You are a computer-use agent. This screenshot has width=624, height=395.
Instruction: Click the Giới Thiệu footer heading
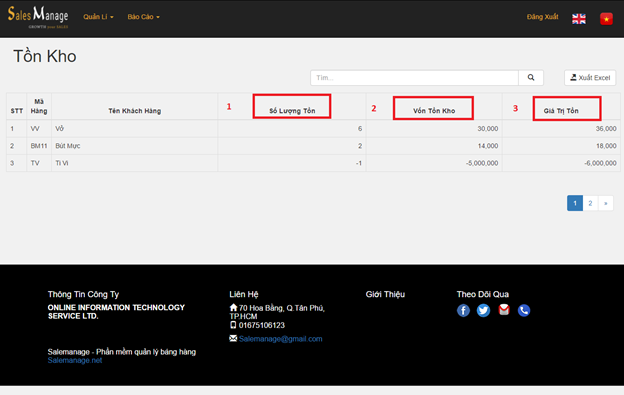pyautogui.click(x=385, y=294)
